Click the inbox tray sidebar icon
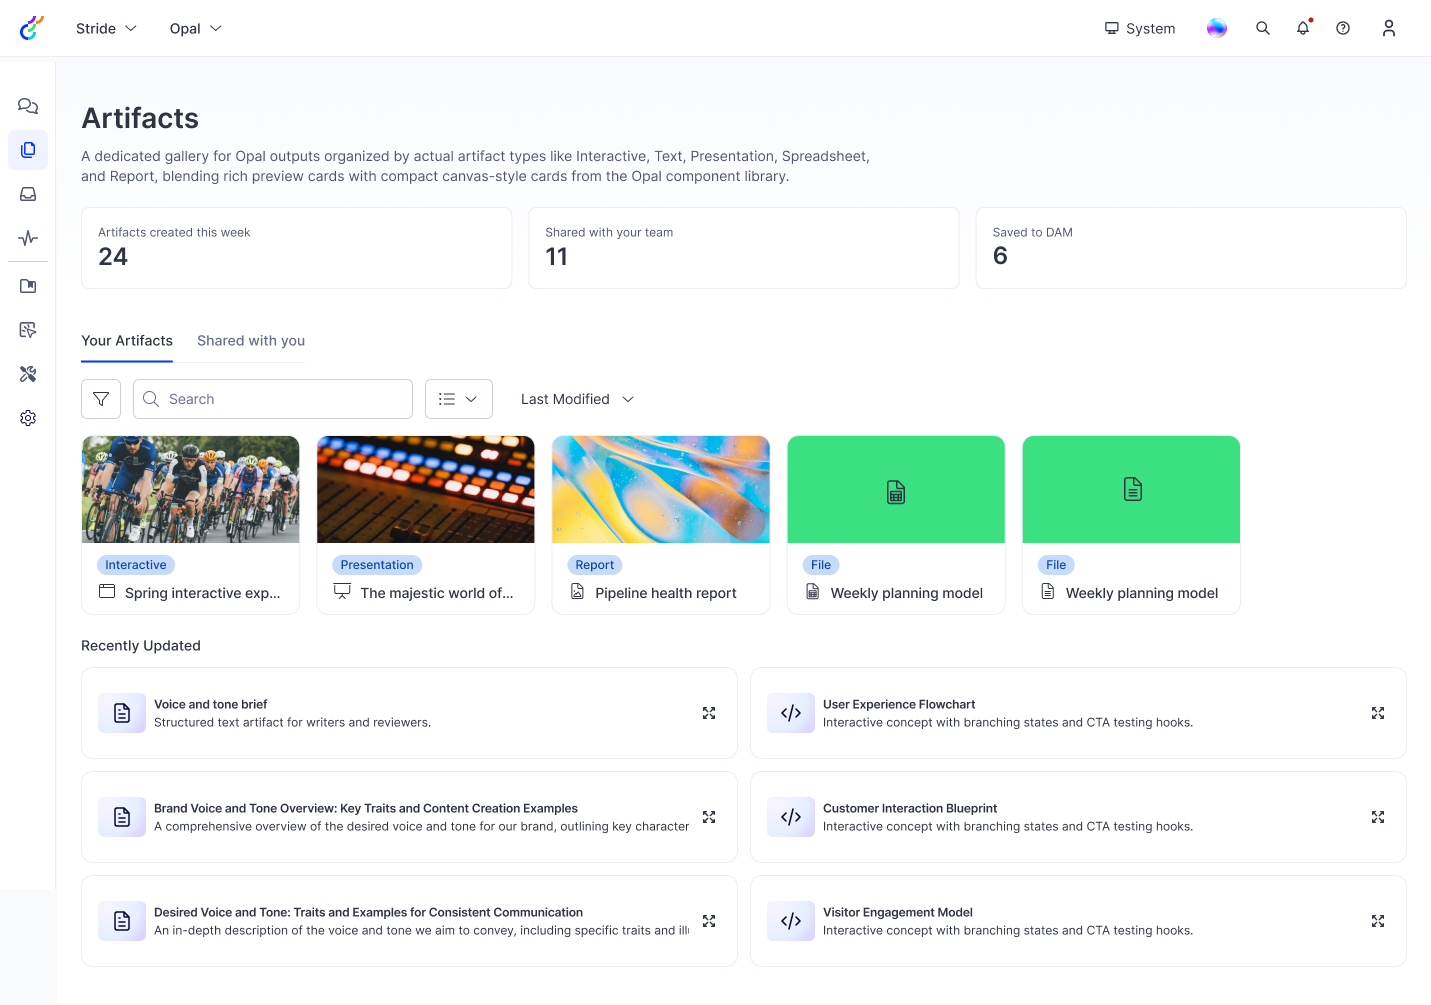 (x=28, y=194)
